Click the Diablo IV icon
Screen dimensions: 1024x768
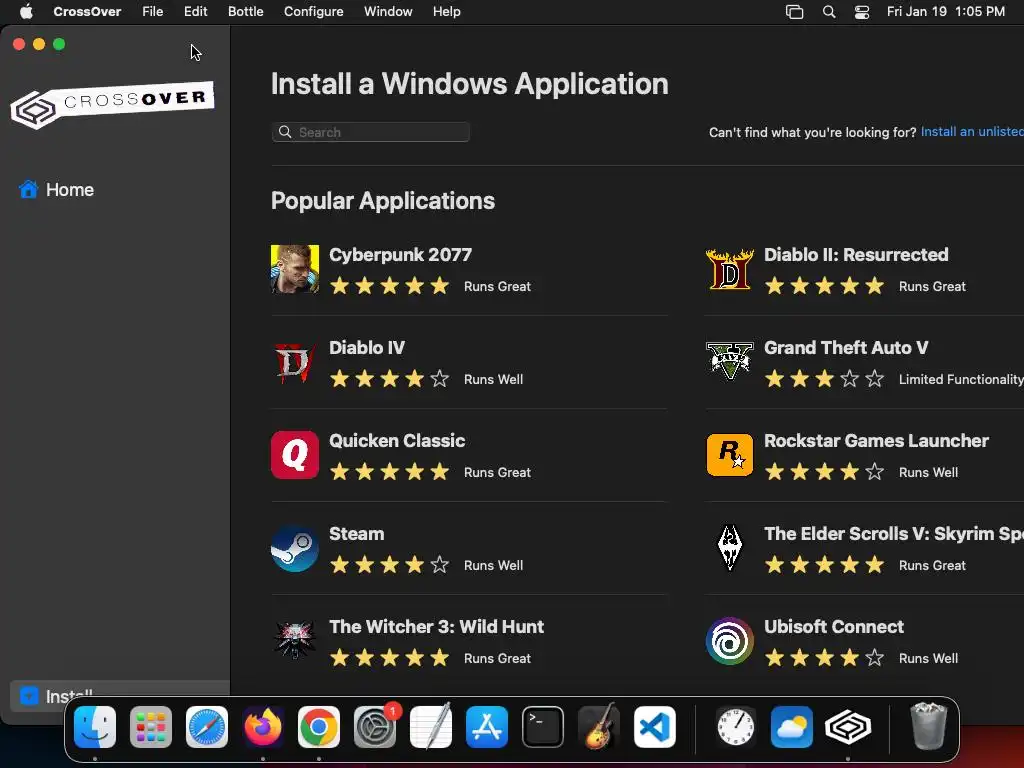point(295,362)
